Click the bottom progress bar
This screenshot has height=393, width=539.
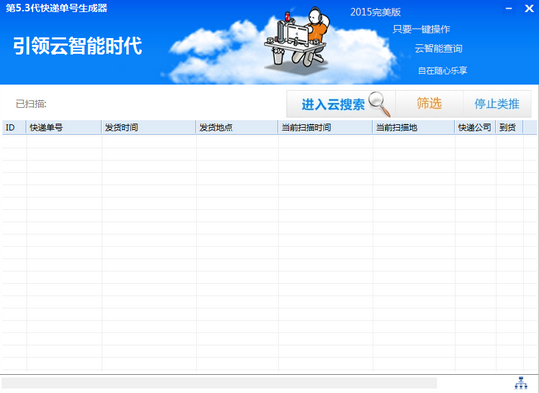pyautogui.click(x=219, y=383)
